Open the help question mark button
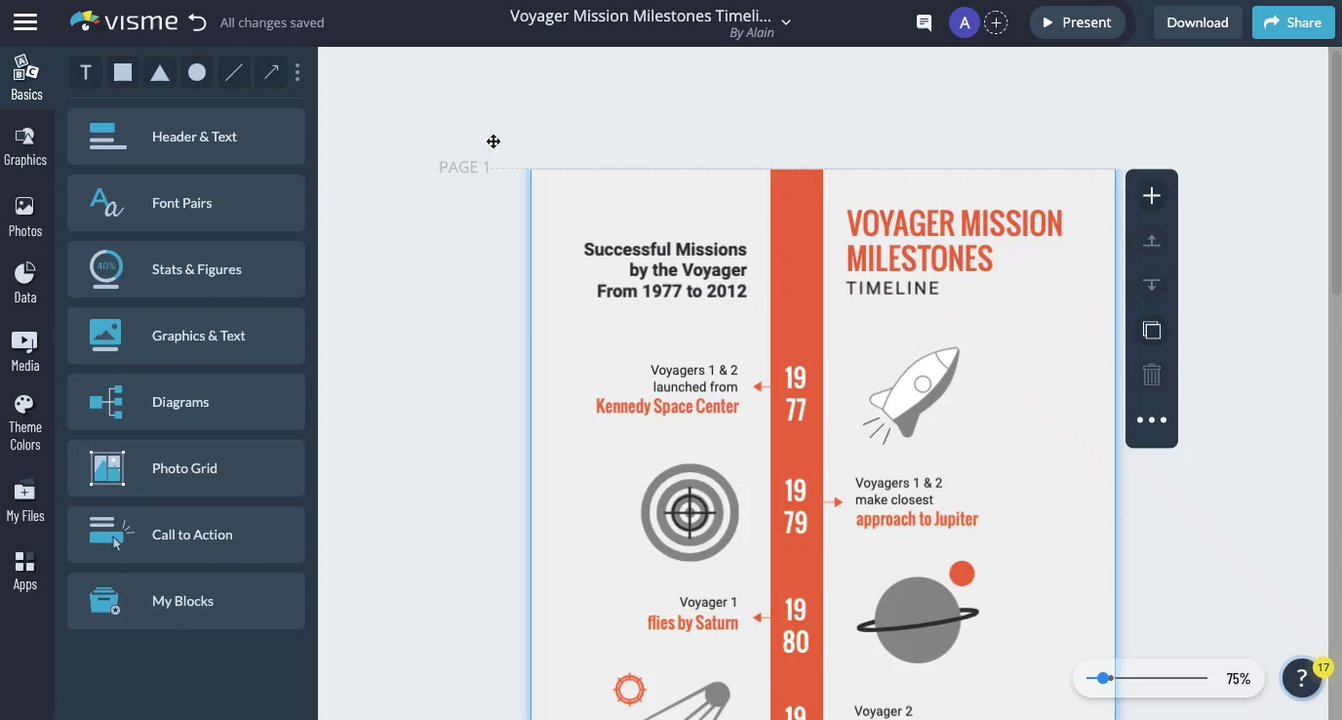 (x=1302, y=678)
